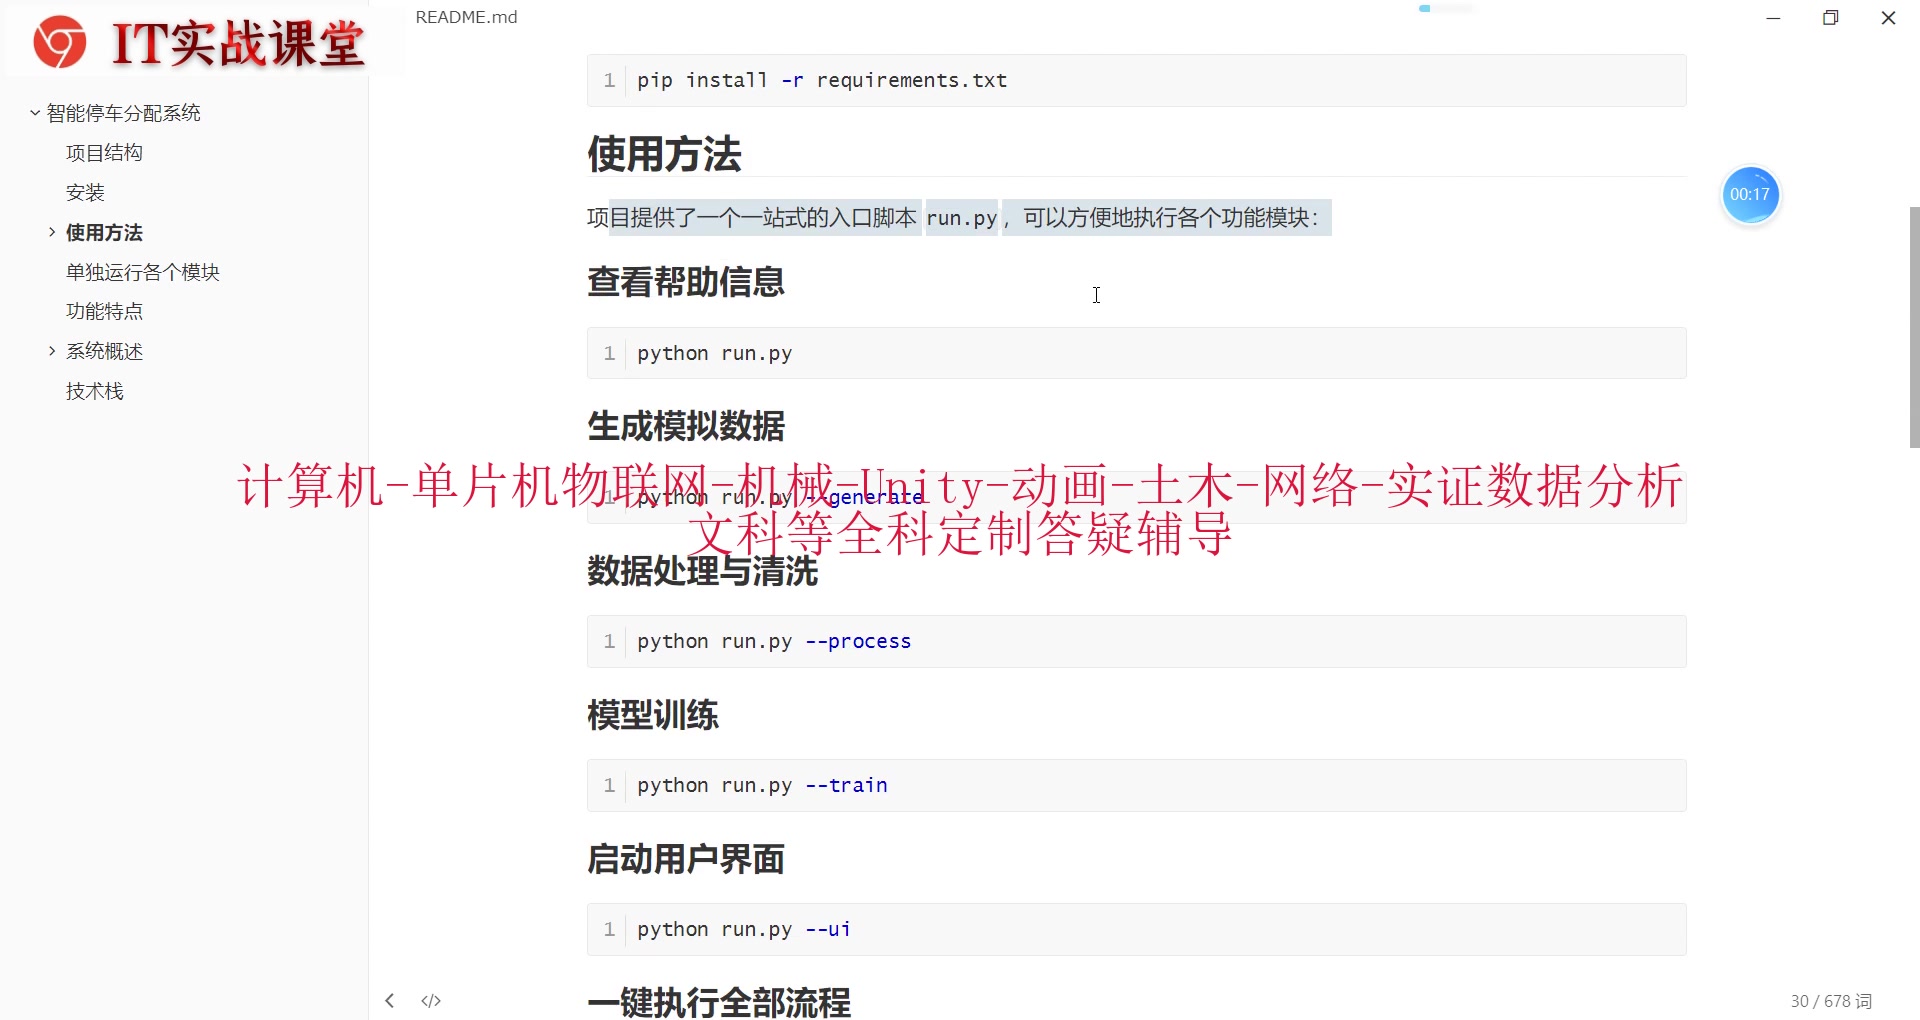
Task: Click the 模型训练 heading
Action: click(653, 715)
